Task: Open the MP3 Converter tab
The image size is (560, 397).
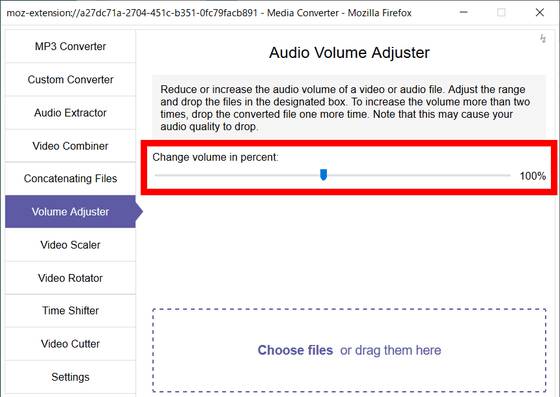Action: (70, 46)
